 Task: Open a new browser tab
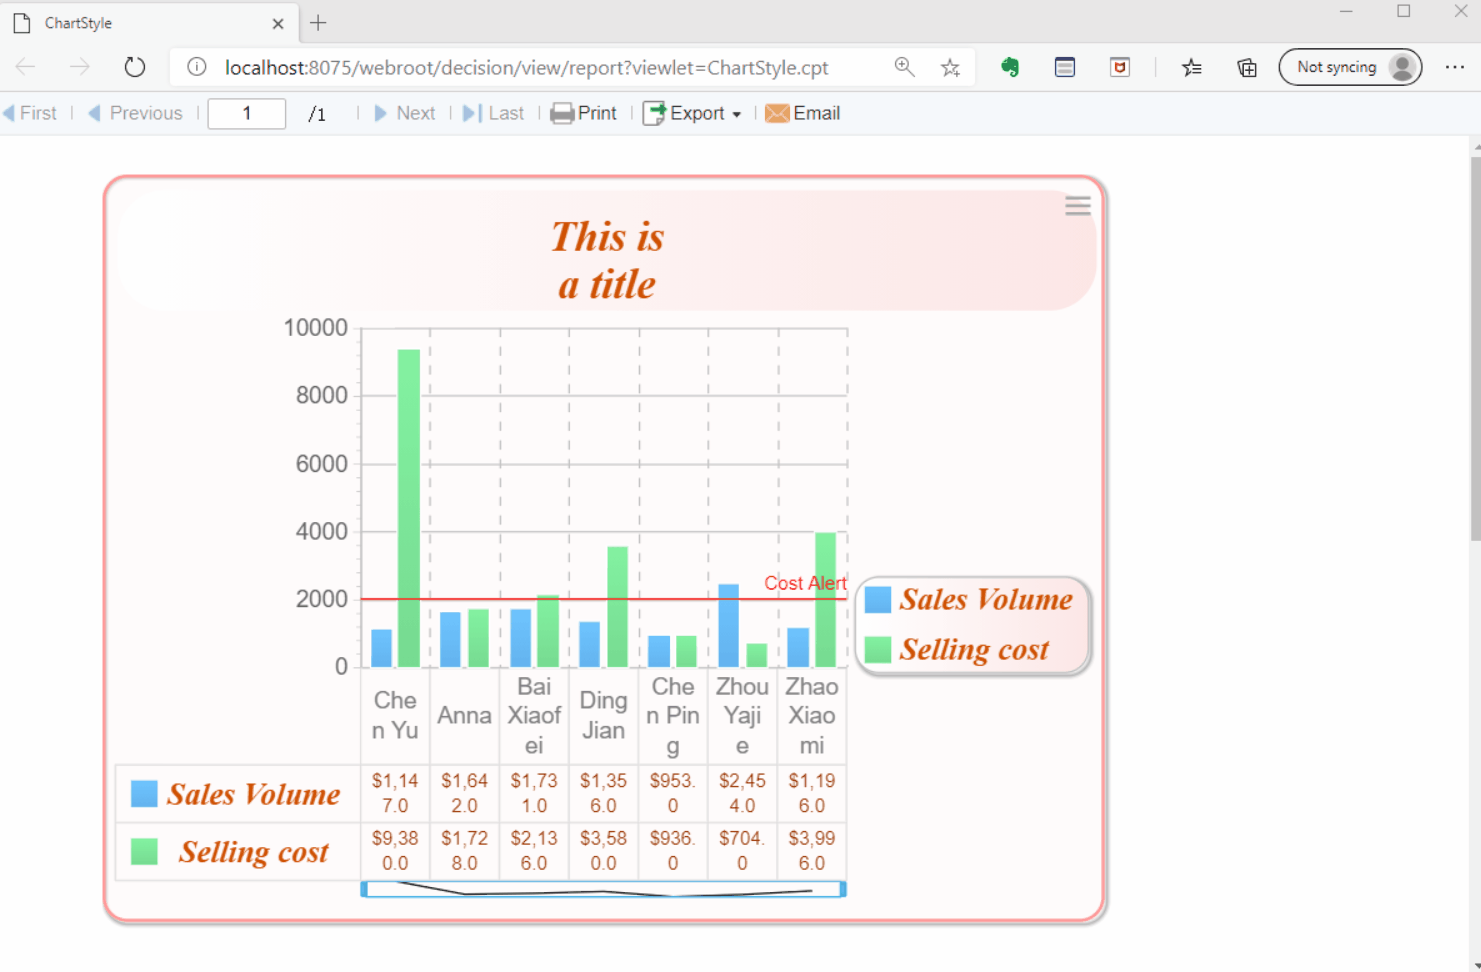[x=317, y=22]
